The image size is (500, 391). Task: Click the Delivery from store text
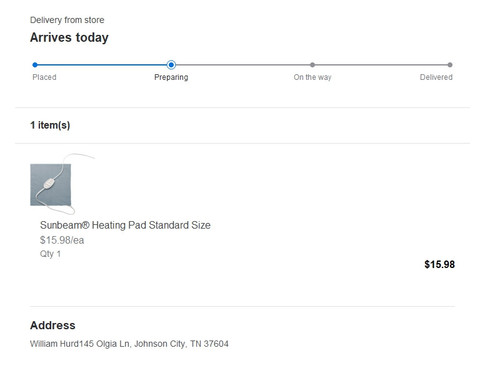pyautogui.click(x=67, y=20)
